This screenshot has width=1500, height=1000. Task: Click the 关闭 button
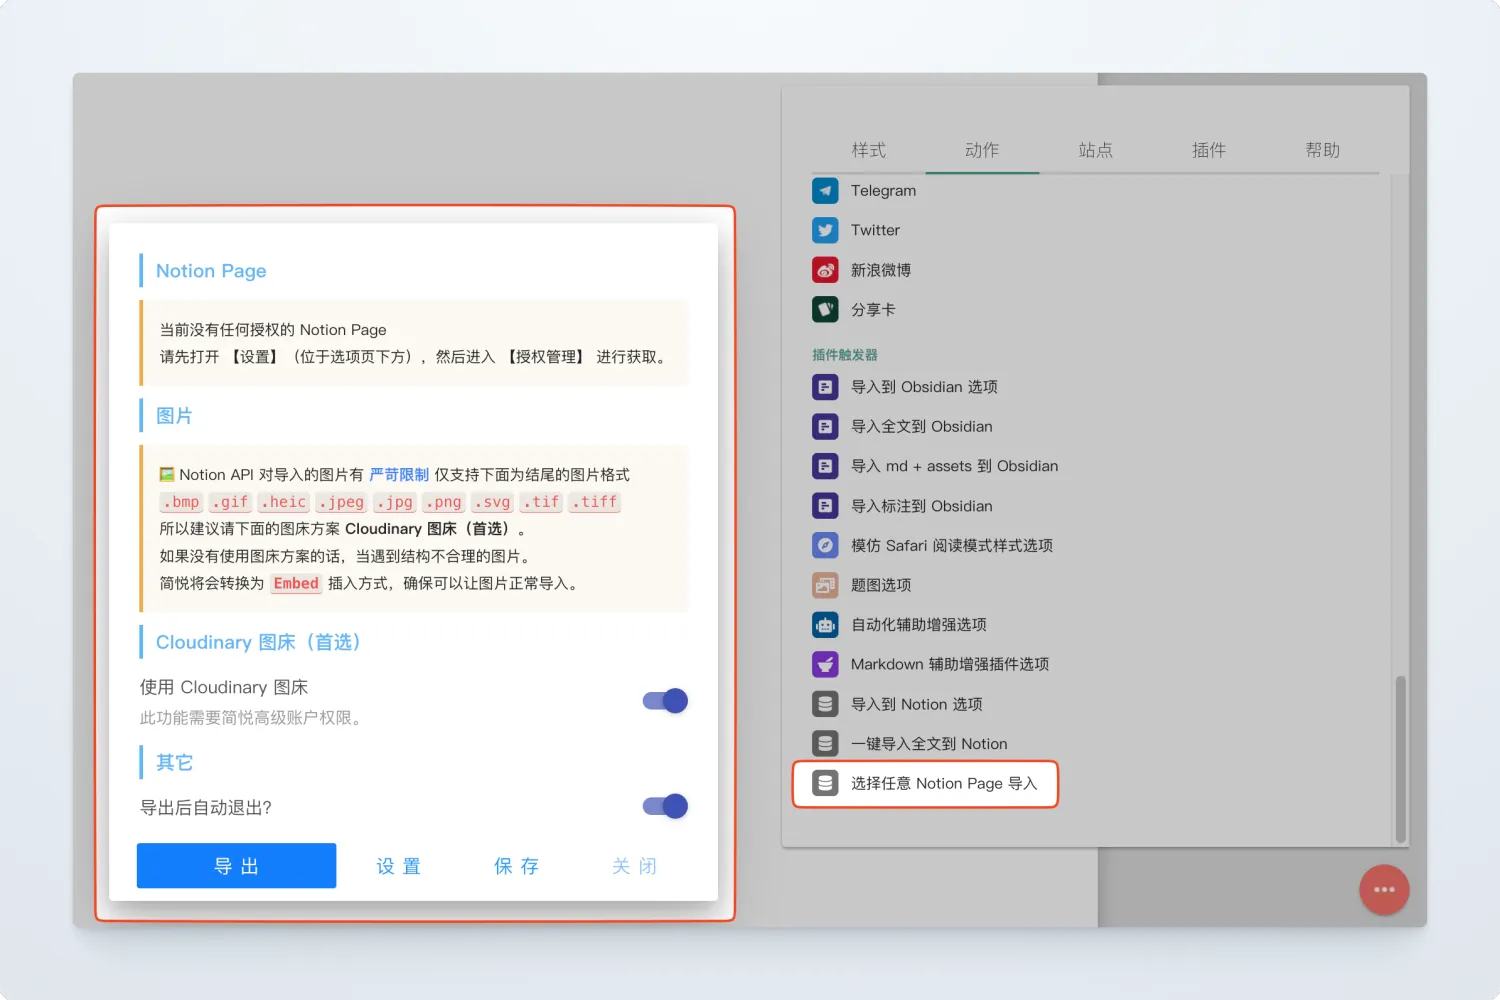pos(634,866)
